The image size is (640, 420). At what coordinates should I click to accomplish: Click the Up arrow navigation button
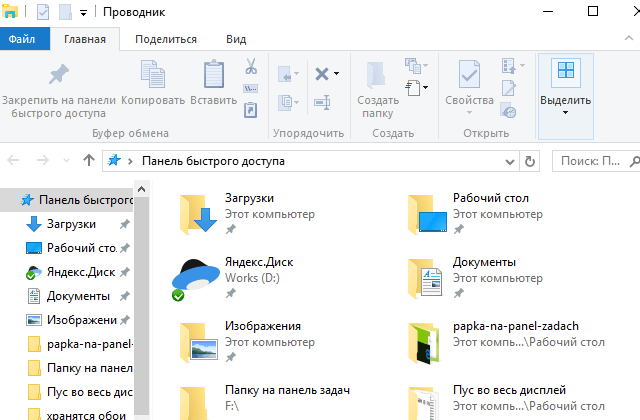click(x=89, y=160)
